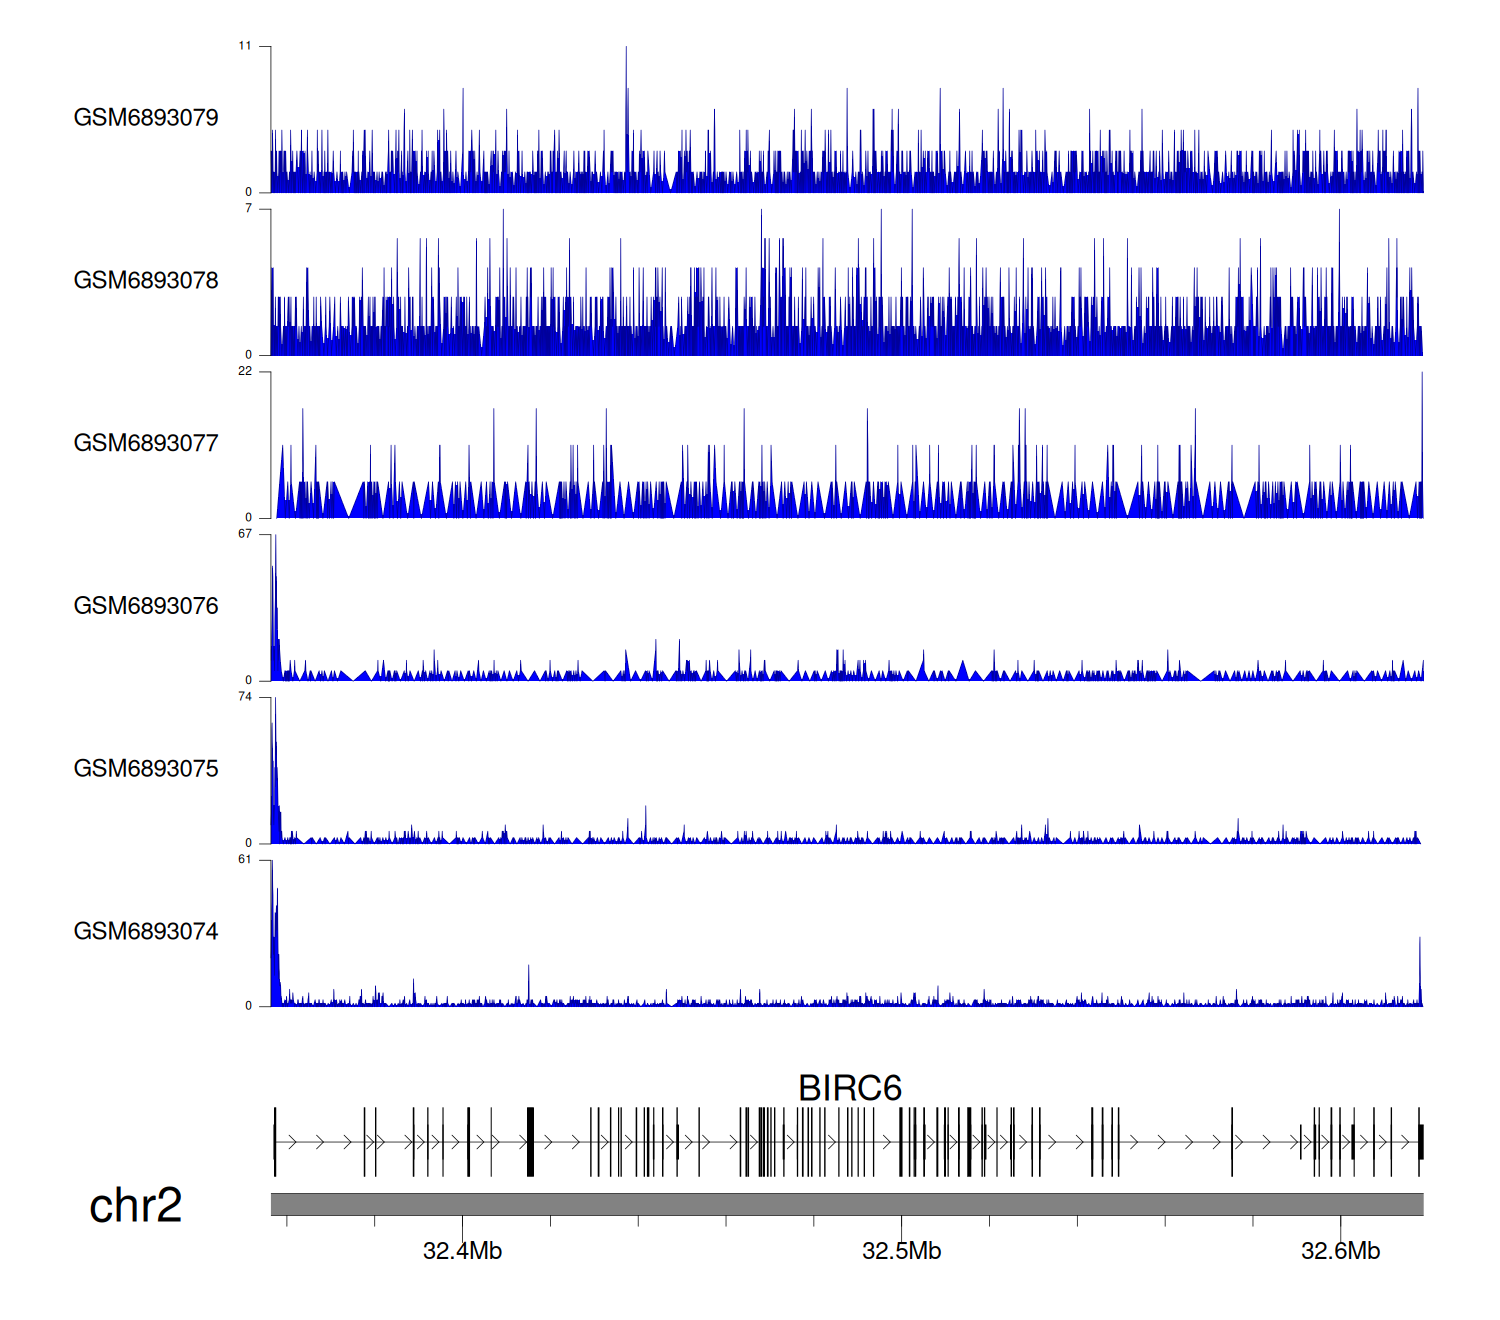
Task: Click the GSM6893079 track label
Action: point(146,118)
